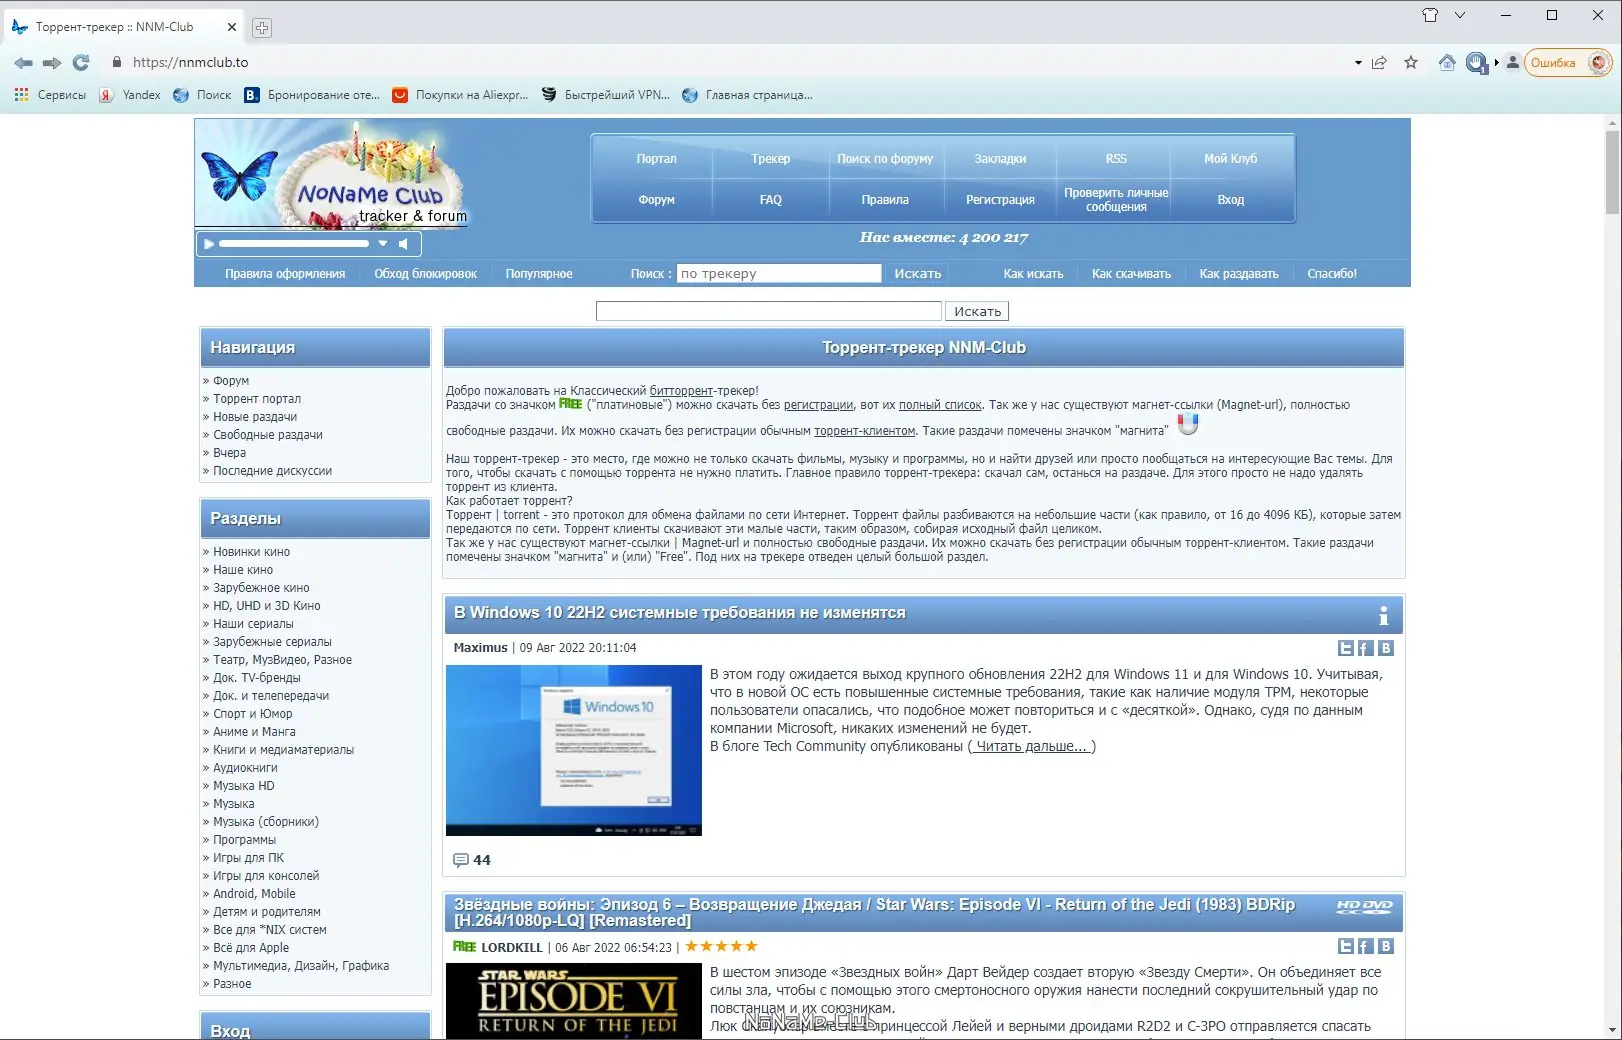The height and width of the screenshot is (1040, 1622).
Task: Open the Правила оформления link
Action: (285, 274)
